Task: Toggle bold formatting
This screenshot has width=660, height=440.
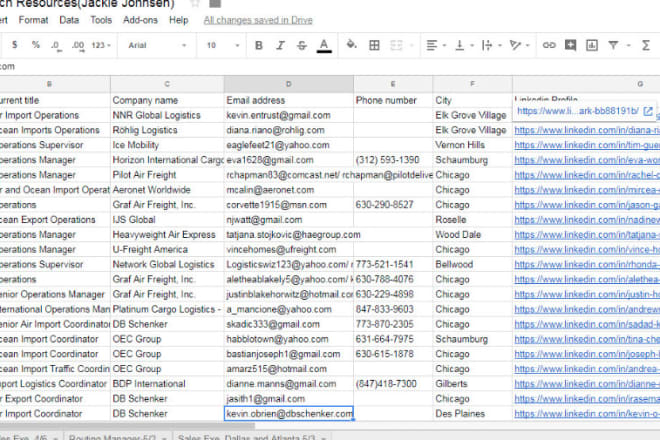Action: pyautogui.click(x=259, y=45)
